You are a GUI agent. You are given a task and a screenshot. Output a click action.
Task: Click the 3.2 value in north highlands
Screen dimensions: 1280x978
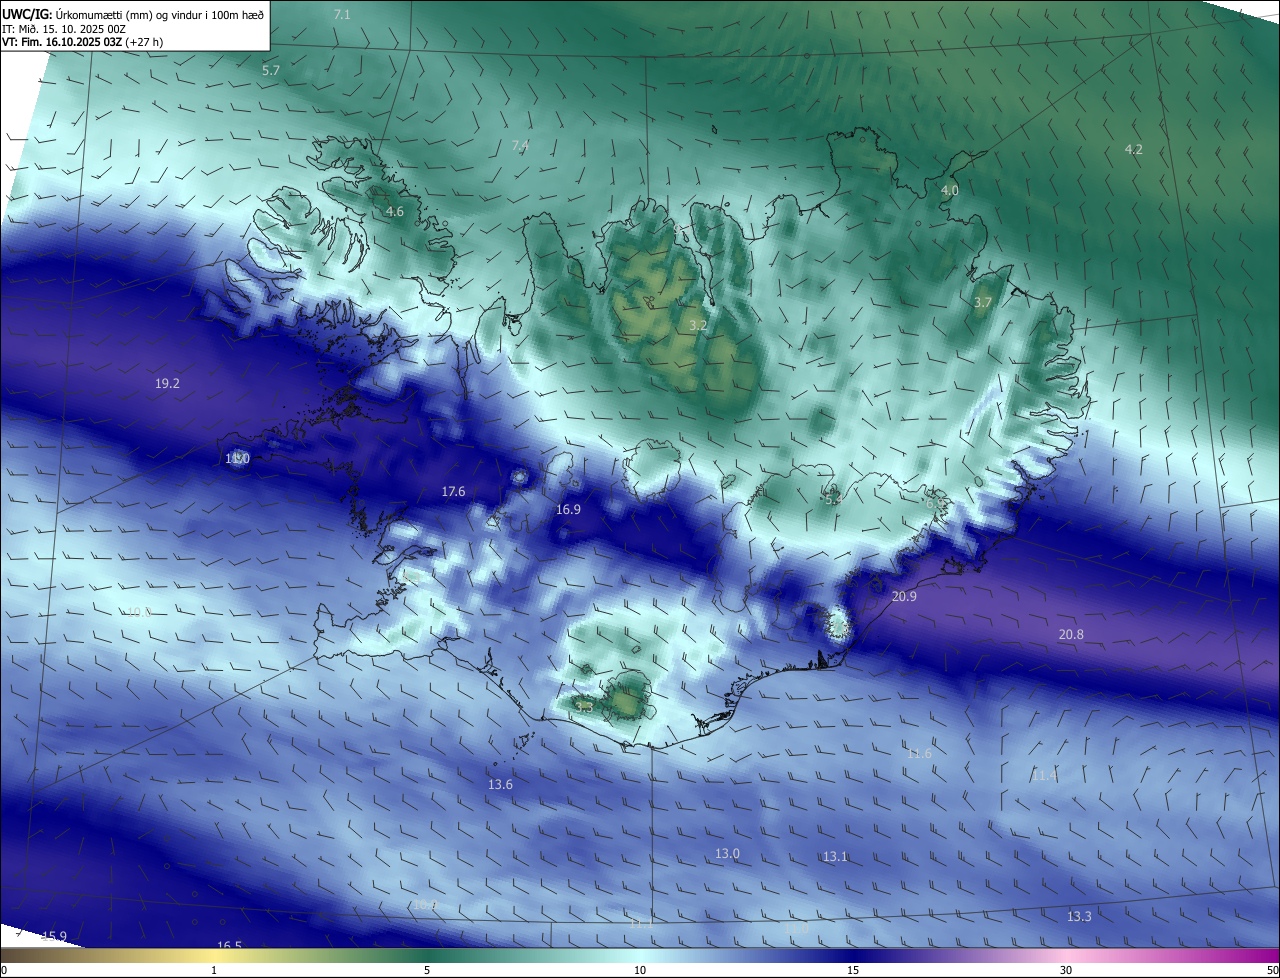(x=698, y=325)
